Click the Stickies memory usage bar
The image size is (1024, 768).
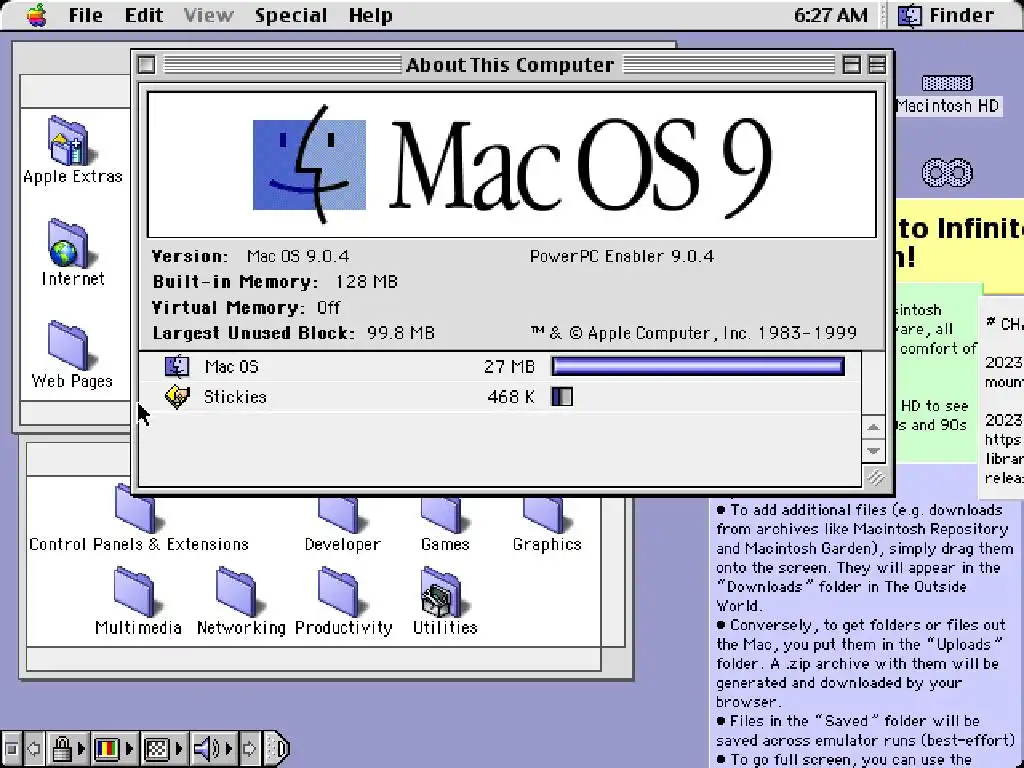click(562, 396)
